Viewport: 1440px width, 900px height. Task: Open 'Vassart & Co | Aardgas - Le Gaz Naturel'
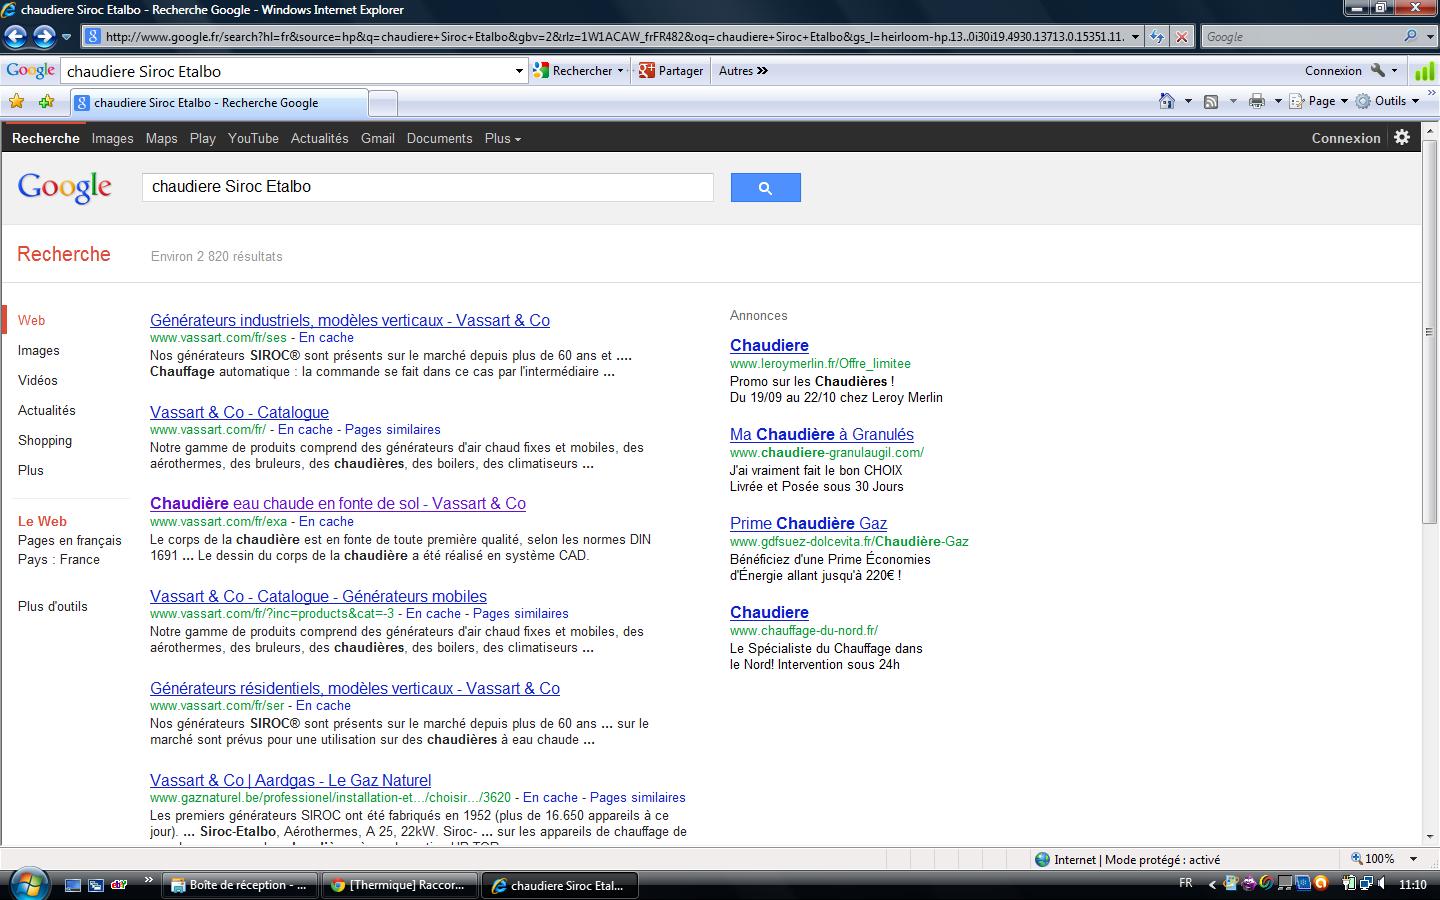coord(291,781)
